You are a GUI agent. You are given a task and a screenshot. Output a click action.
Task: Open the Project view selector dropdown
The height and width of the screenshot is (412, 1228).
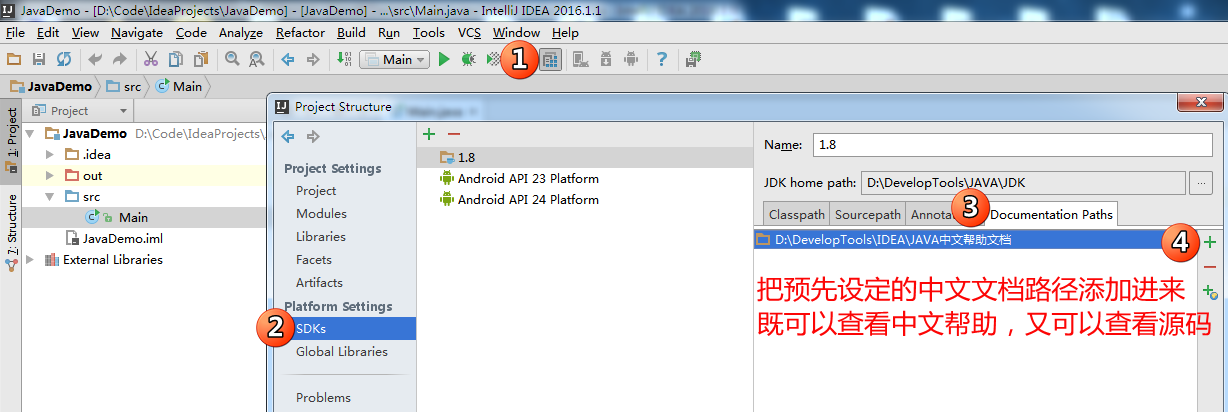point(124,111)
